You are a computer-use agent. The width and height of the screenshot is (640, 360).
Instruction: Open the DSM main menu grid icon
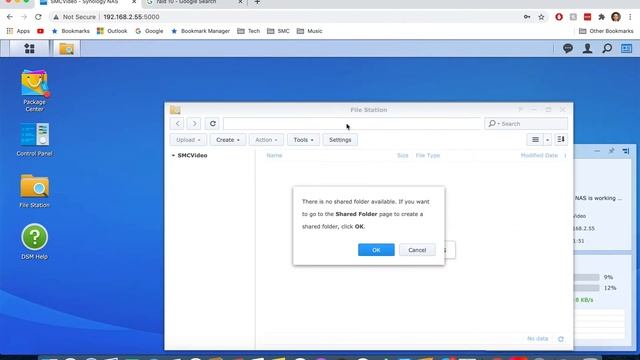[29, 49]
